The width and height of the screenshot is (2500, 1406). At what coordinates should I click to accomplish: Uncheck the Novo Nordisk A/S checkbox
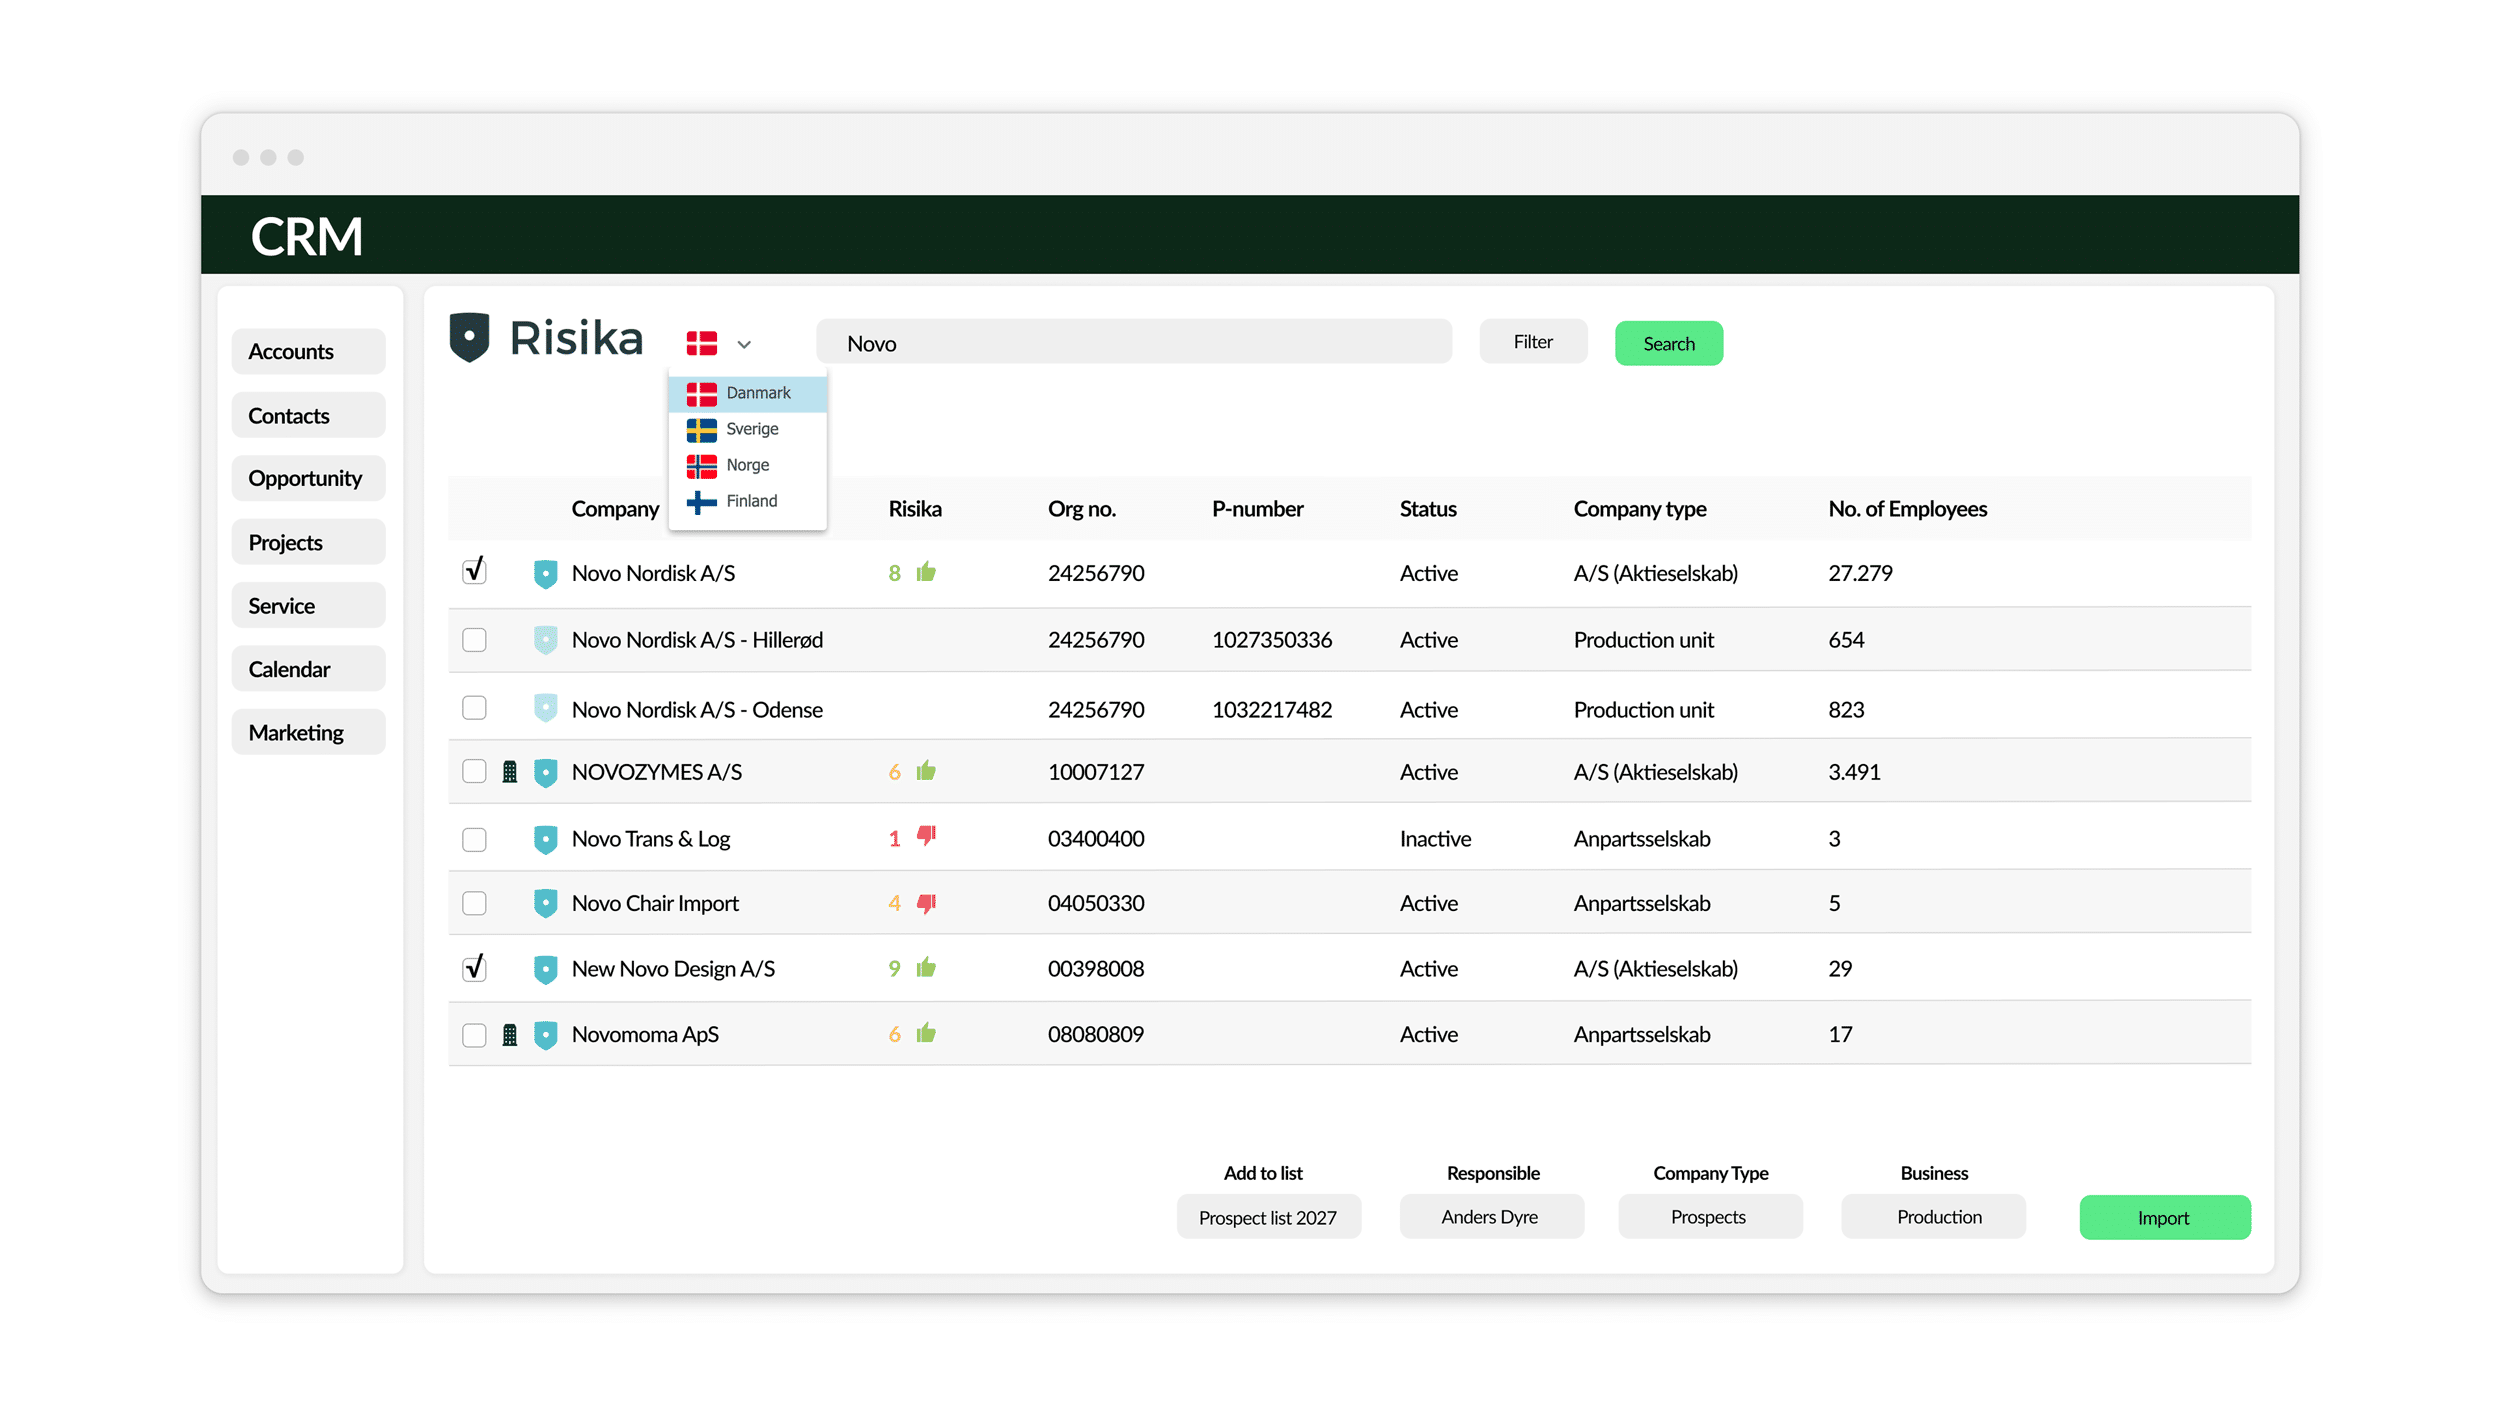[x=474, y=571]
